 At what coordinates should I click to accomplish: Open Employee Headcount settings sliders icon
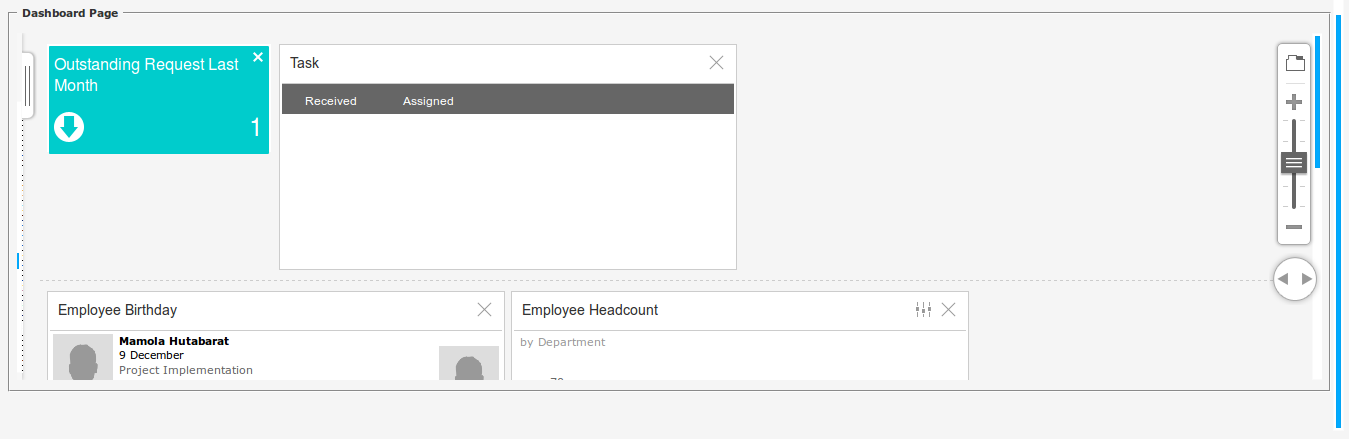(923, 310)
